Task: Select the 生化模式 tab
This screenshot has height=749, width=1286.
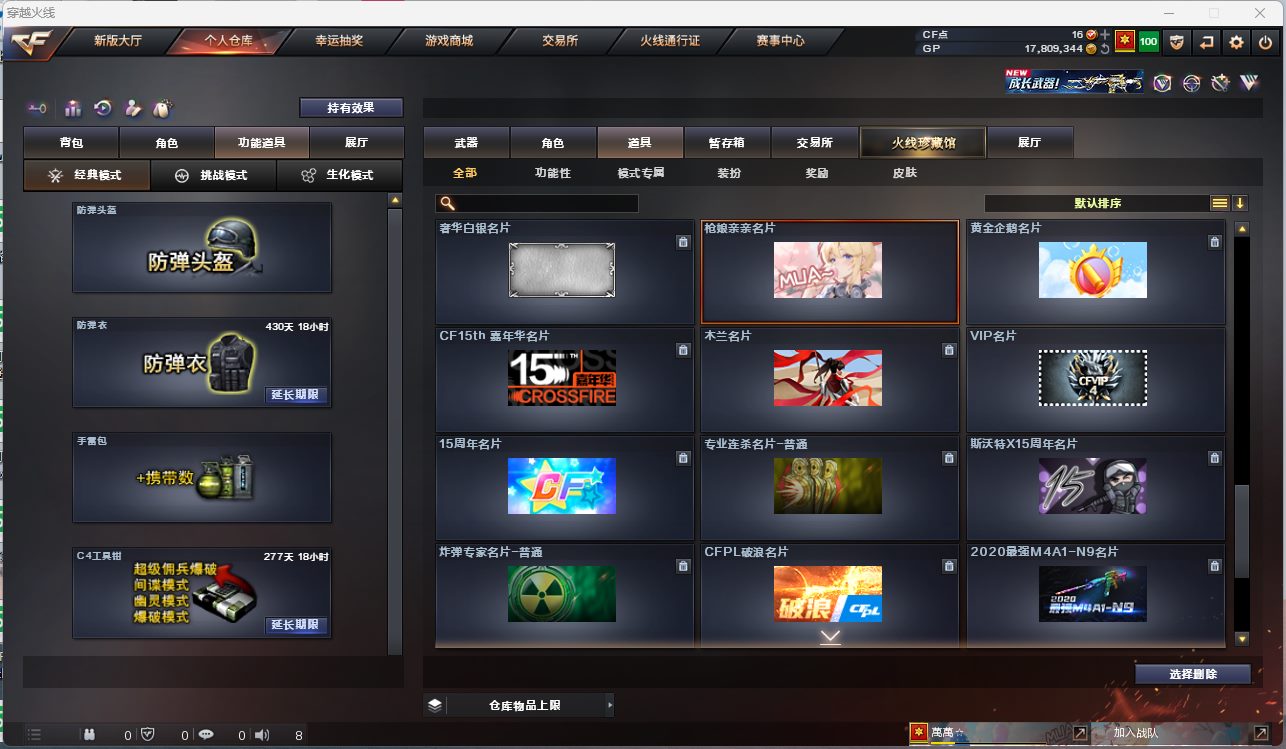Action: click(340, 175)
